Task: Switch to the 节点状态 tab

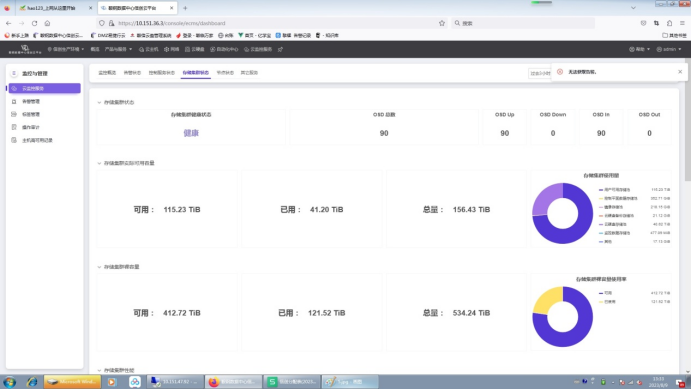Action: [x=225, y=73]
